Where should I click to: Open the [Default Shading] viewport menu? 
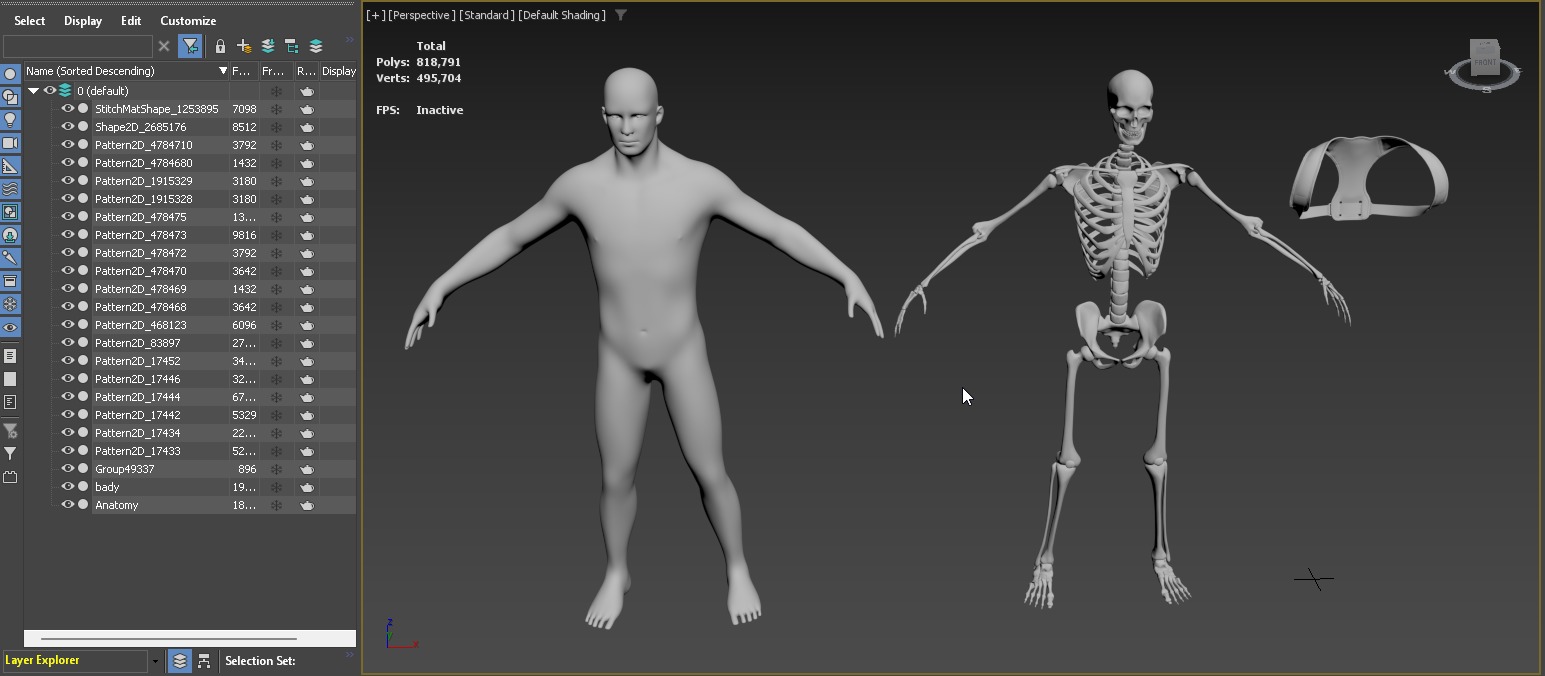[562, 15]
